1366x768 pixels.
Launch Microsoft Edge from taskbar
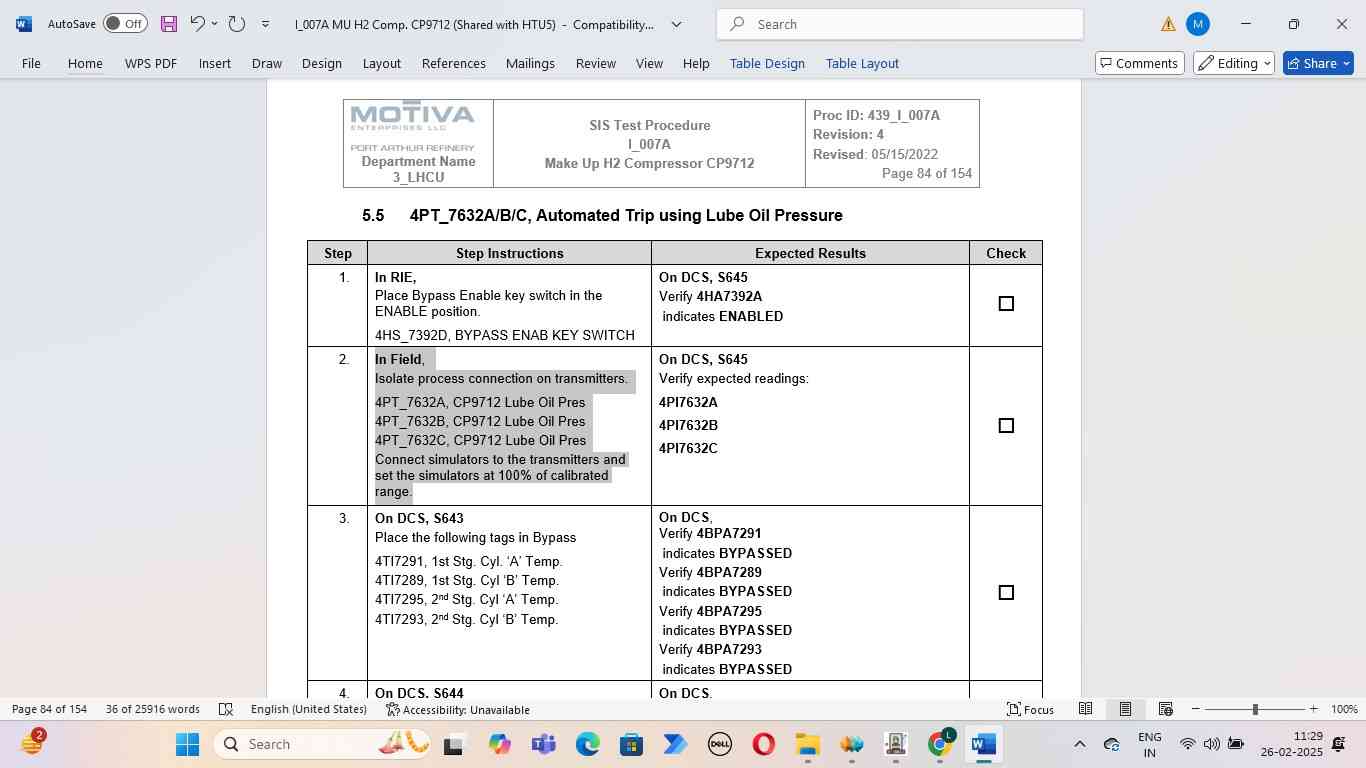pos(587,744)
